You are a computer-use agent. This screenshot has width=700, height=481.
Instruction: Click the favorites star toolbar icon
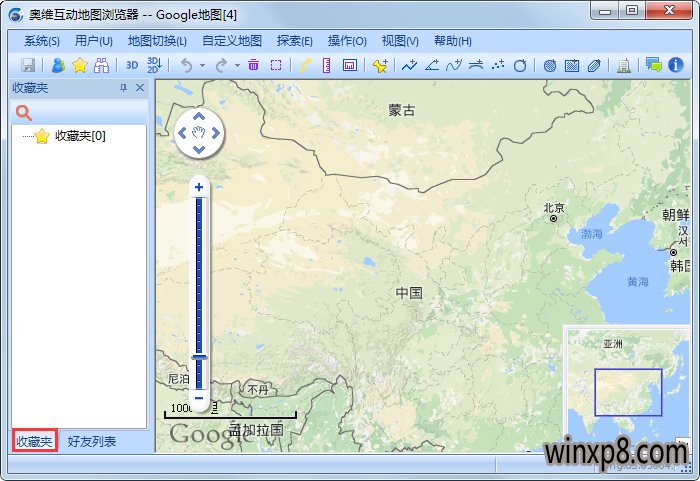[x=79, y=65]
